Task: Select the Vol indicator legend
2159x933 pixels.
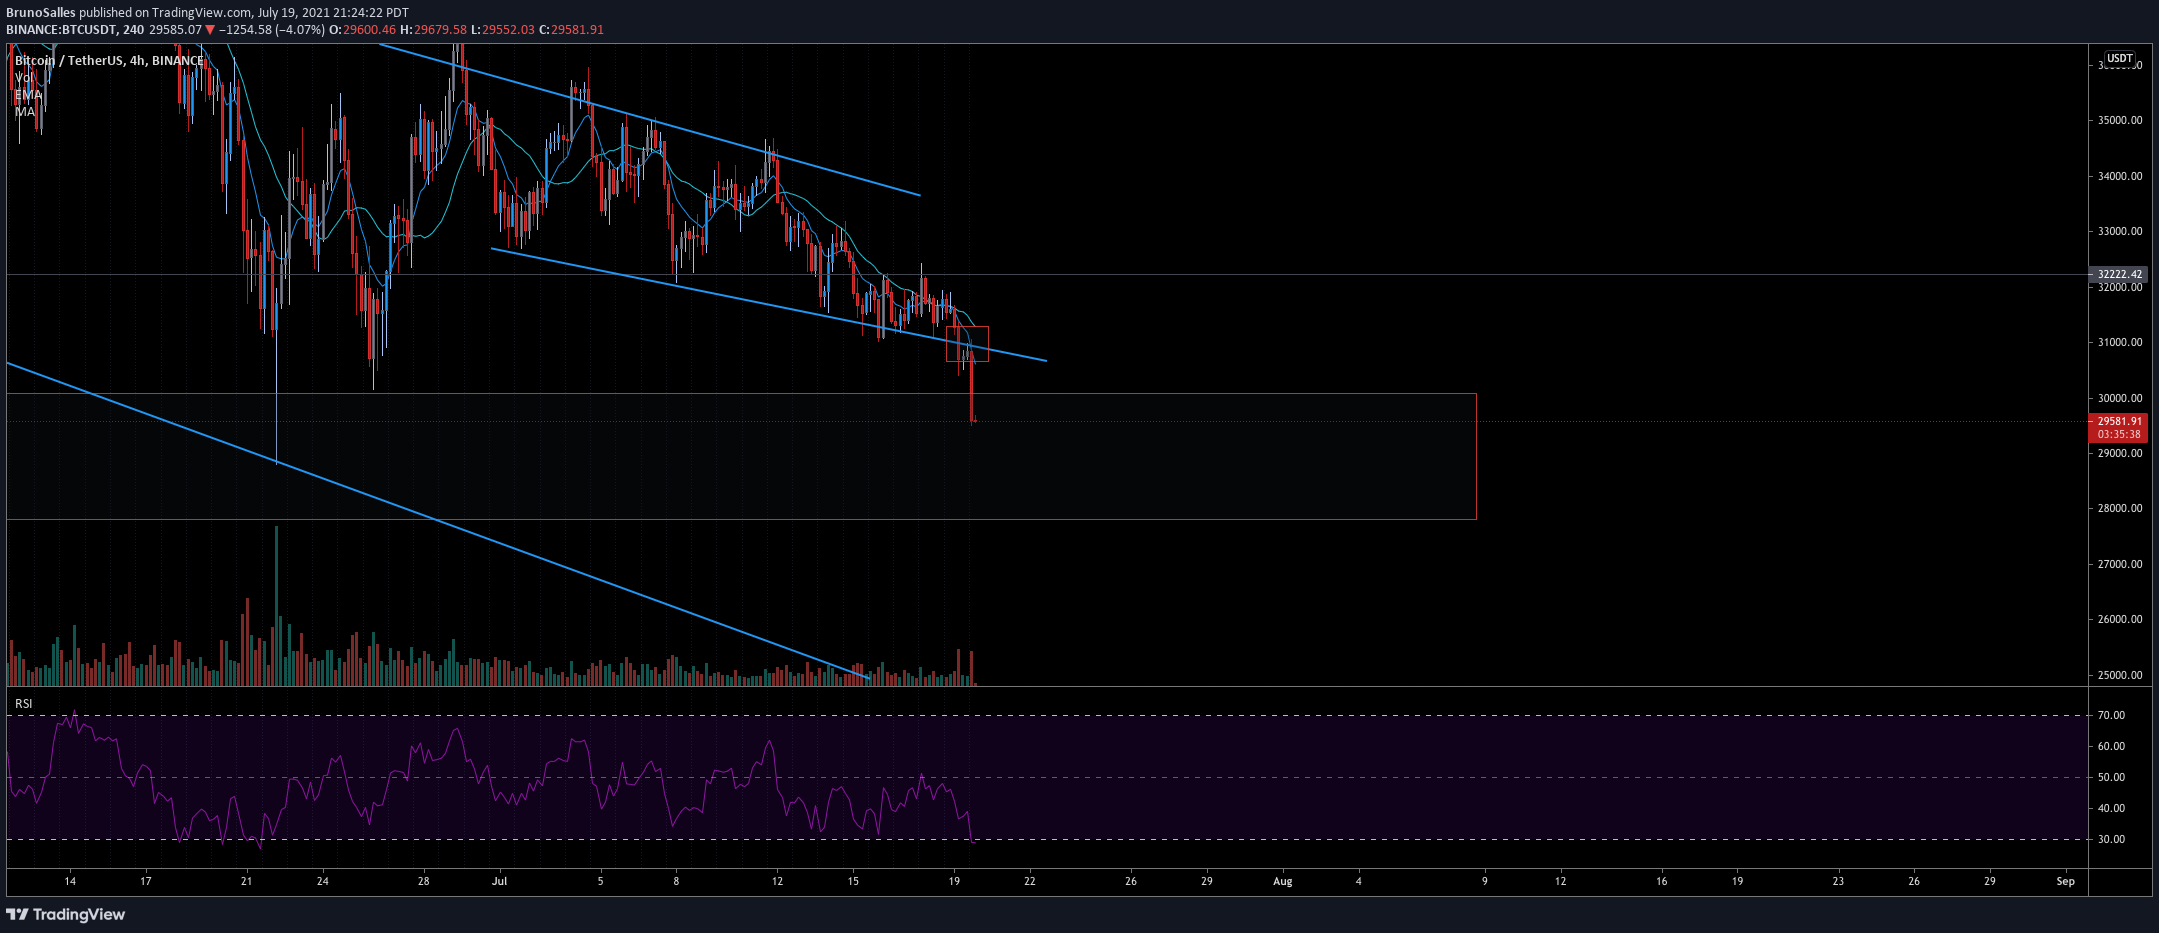Action: coord(24,78)
